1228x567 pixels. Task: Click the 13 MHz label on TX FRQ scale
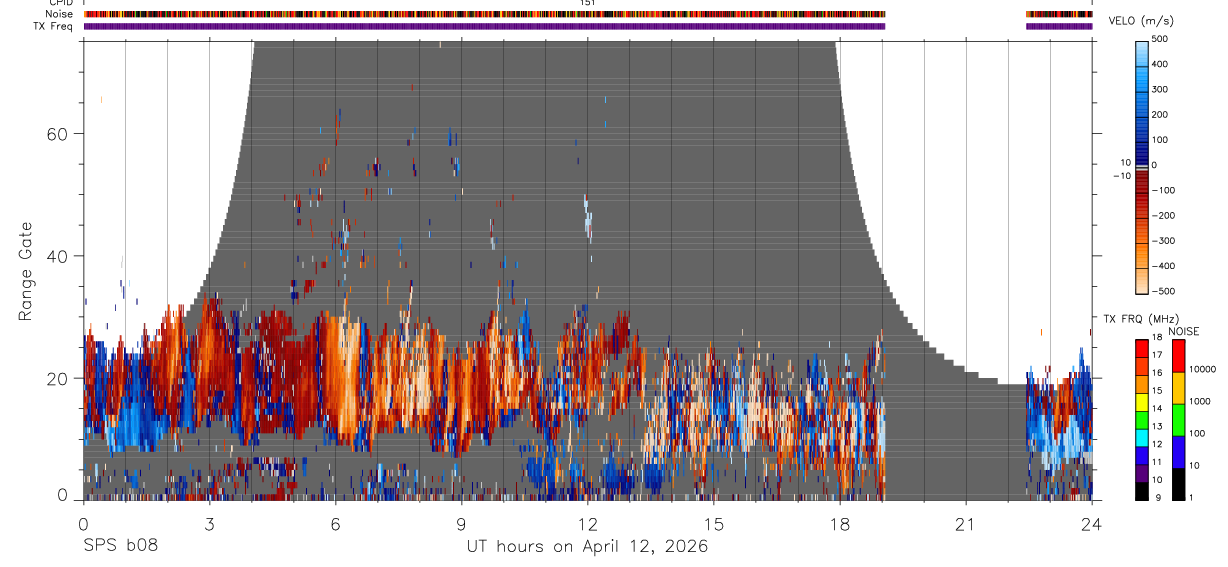[1158, 427]
